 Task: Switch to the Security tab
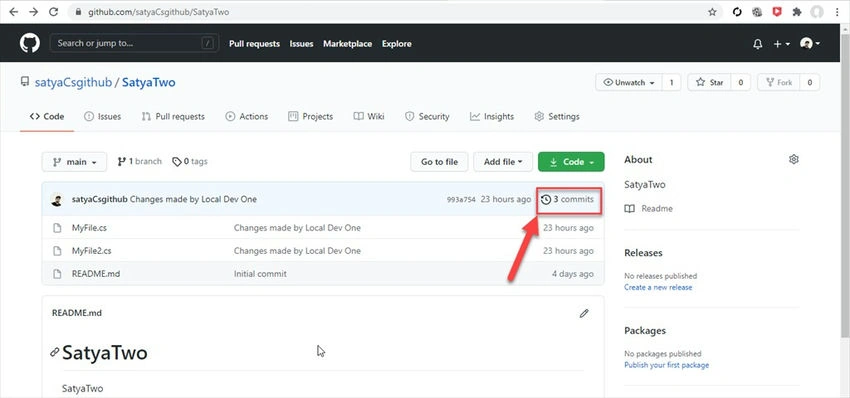427,117
